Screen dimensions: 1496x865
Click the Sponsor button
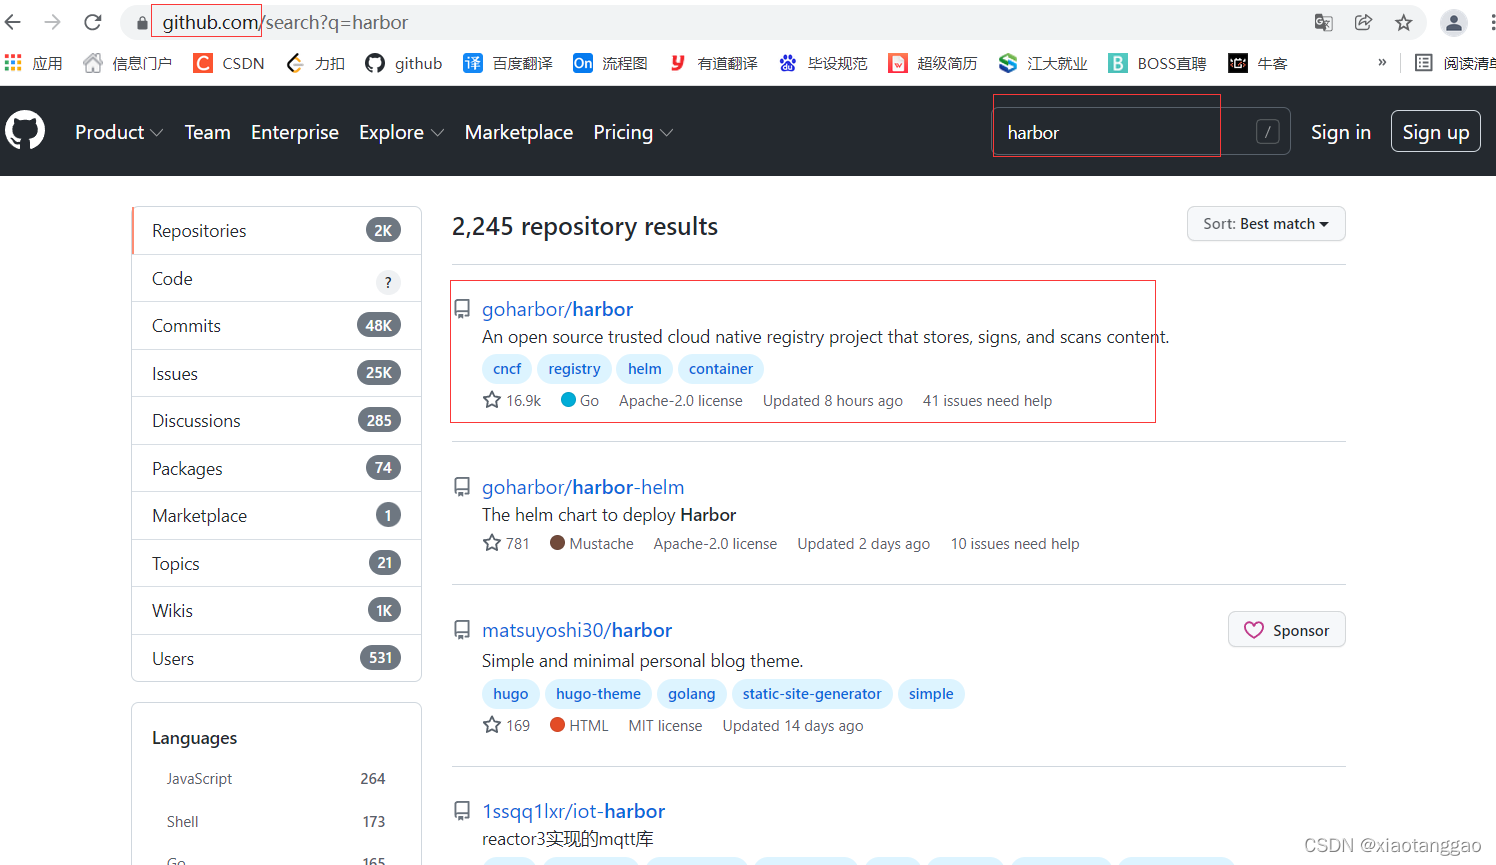click(x=1286, y=630)
